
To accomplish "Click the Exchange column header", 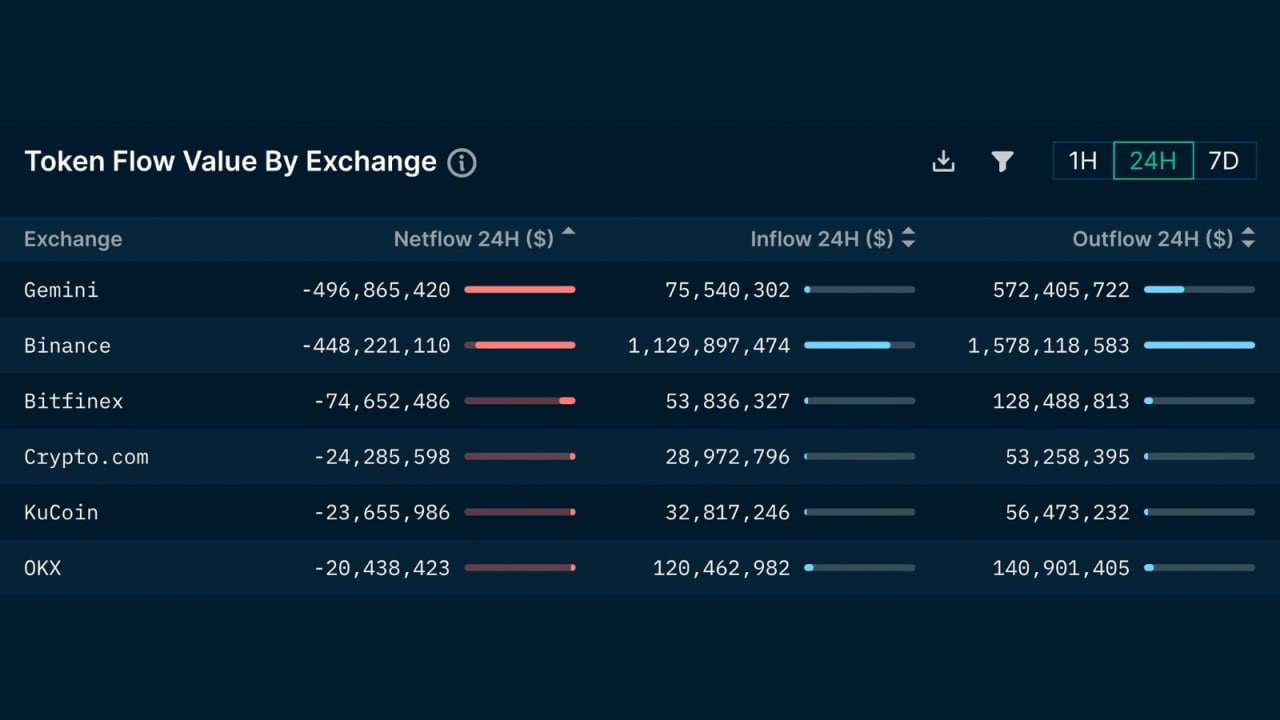I will tap(73, 239).
